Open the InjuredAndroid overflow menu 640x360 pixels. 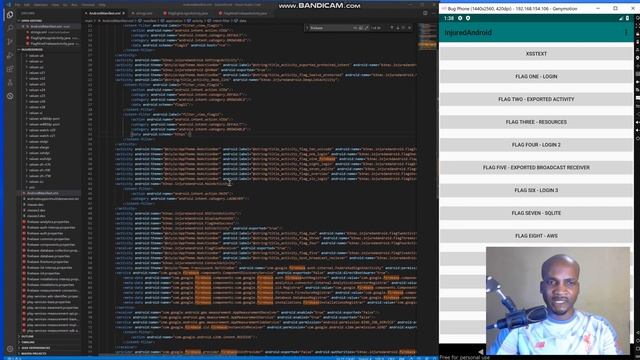(x=626, y=32)
